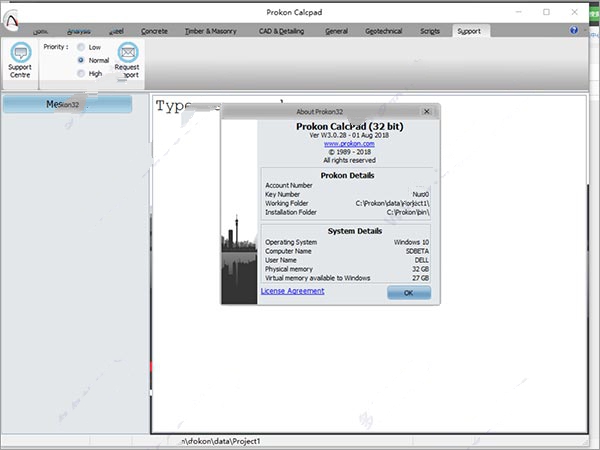This screenshot has height=450, width=600.
Task: Click the Account Number label
Action: pos(289,185)
